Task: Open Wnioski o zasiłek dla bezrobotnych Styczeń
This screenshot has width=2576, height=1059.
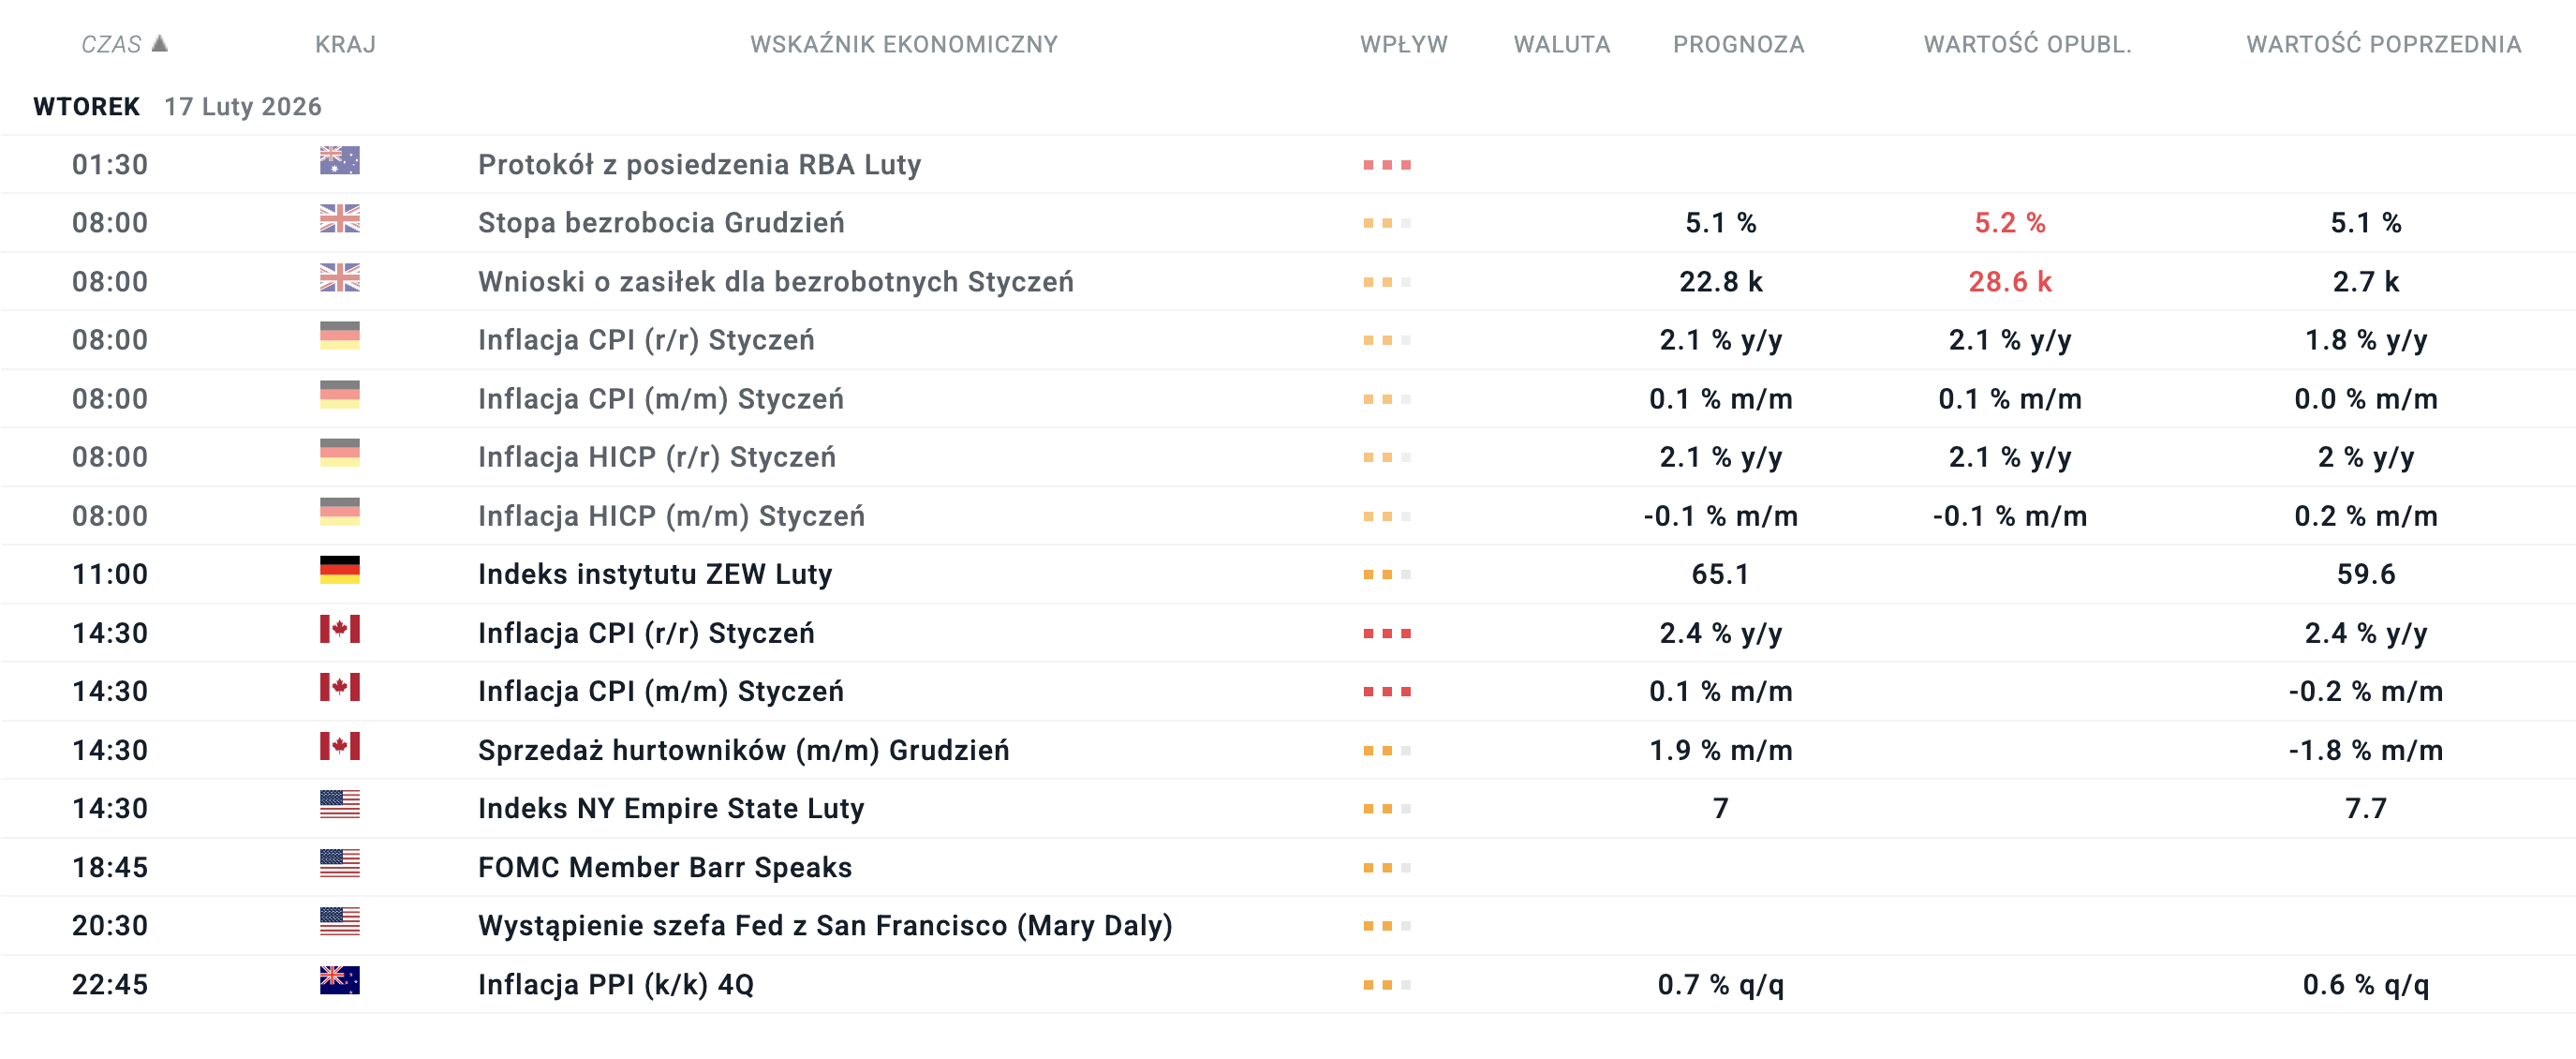Action: point(775,282)
